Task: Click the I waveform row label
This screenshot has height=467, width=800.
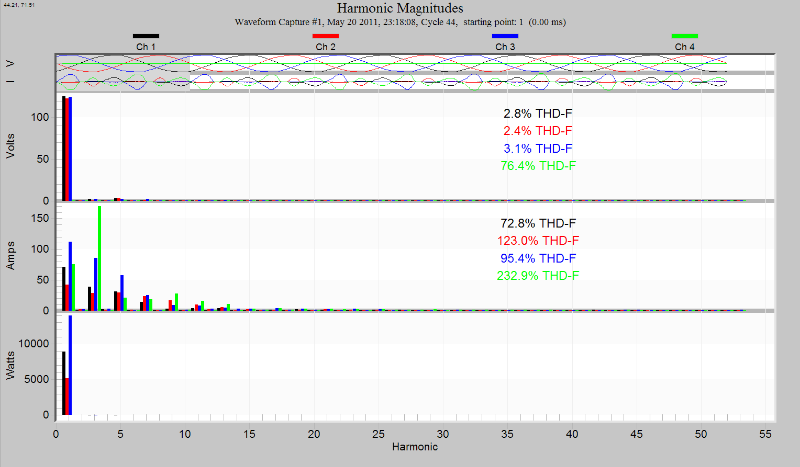Action: click(10, 82)
